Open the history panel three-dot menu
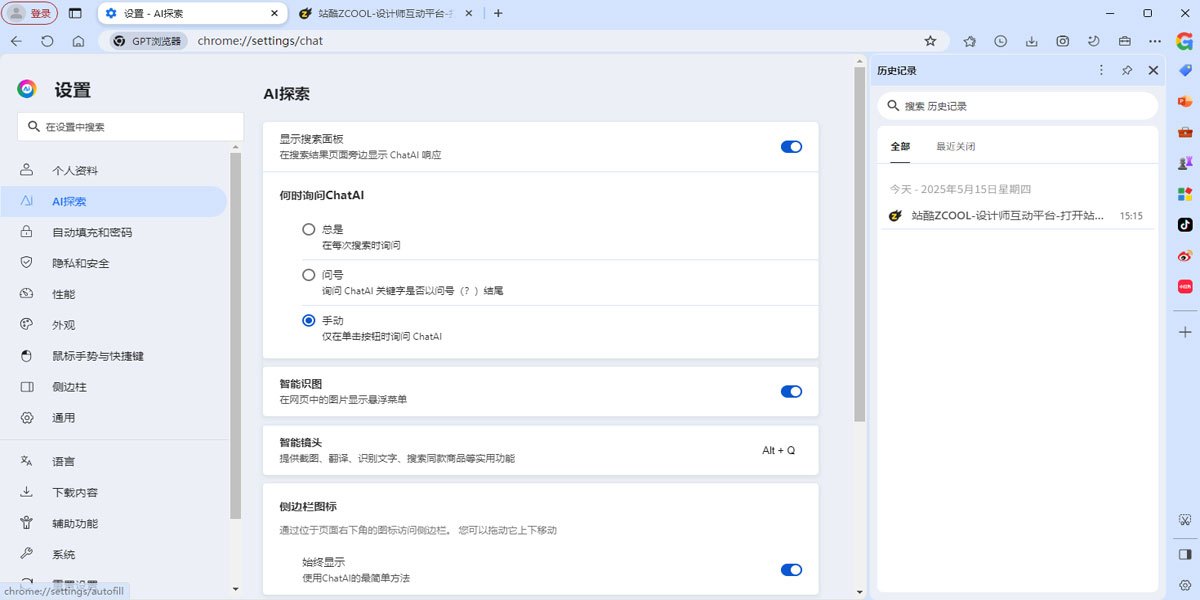This screenshot has height=600, width=1200. point(1101,70)
